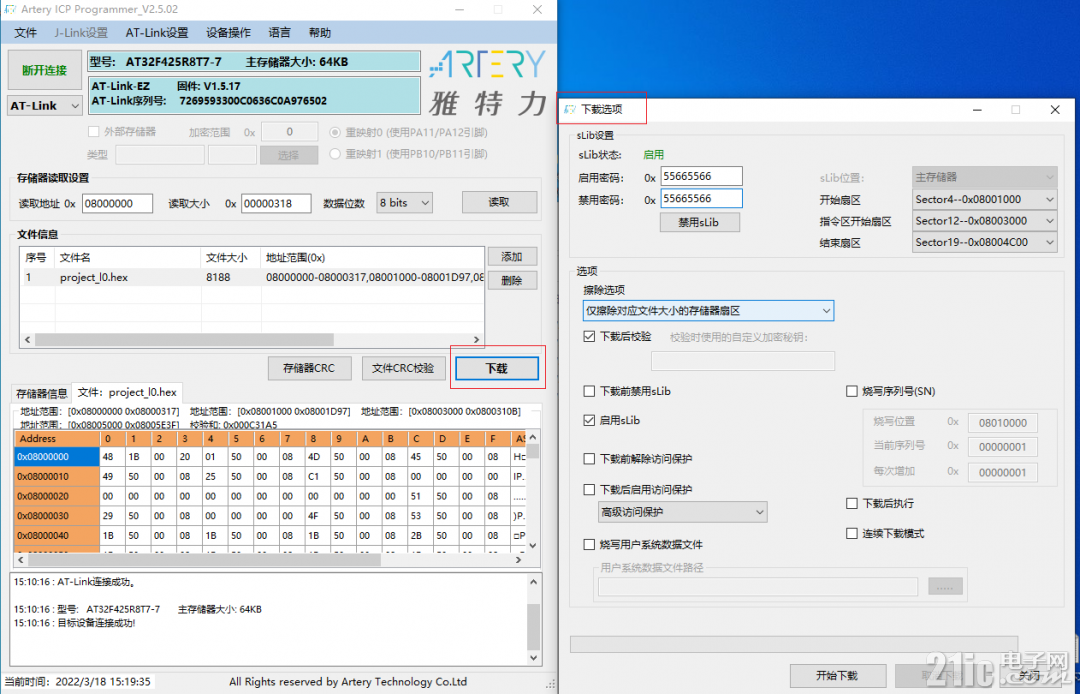The height and width of the screenshot is (694, 1080).
Task: Minimize the 下载选项 dialog
Action: tap(977, 110)
